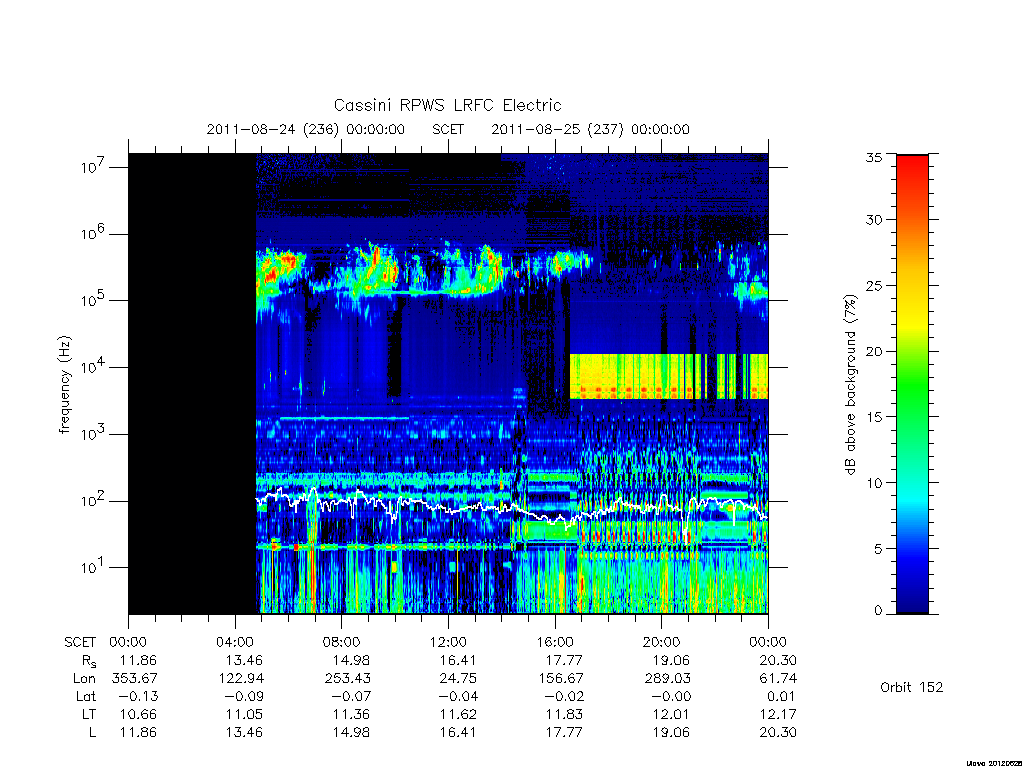This screenshot has width=1024, height=768.
Task: Select longitude value 122.94
Action: click(x=240, y=679)
